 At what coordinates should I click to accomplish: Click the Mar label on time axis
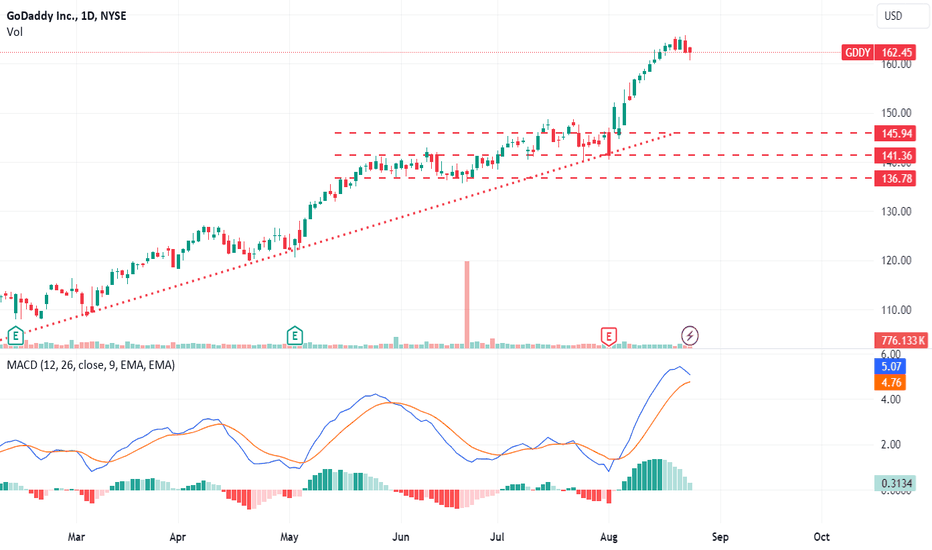[x=76, y=537]
